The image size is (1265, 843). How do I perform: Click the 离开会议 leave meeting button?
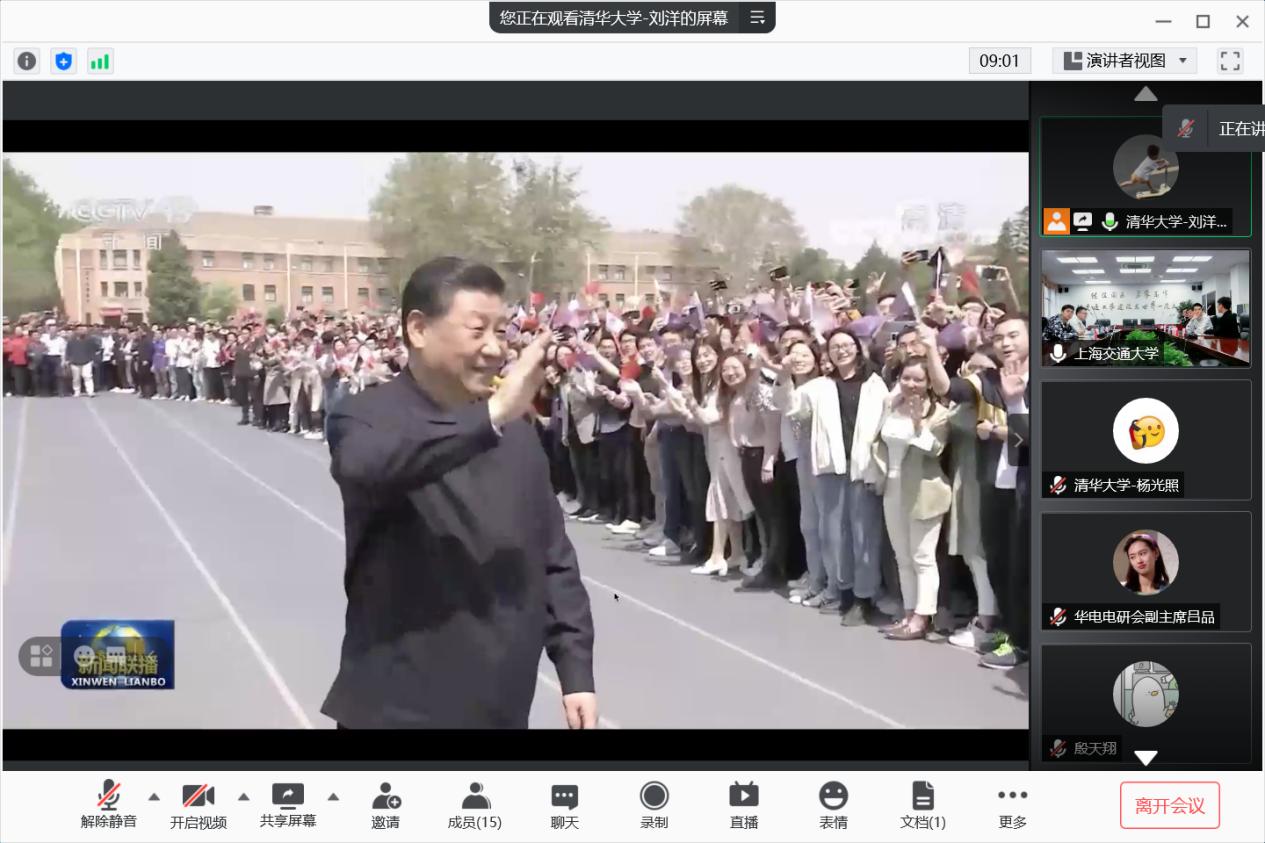point(1170,806)
